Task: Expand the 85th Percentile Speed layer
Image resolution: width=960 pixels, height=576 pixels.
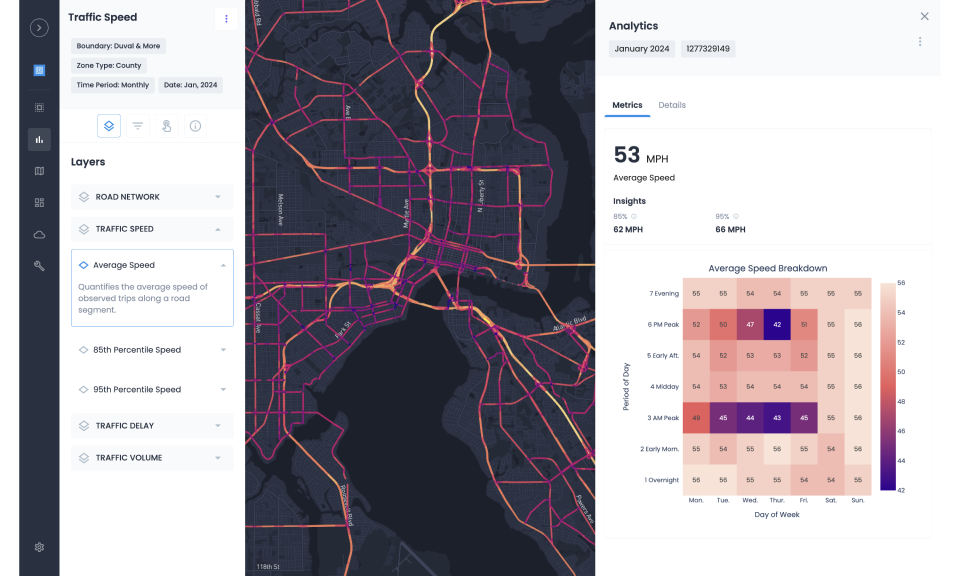Action: (224, 349)
